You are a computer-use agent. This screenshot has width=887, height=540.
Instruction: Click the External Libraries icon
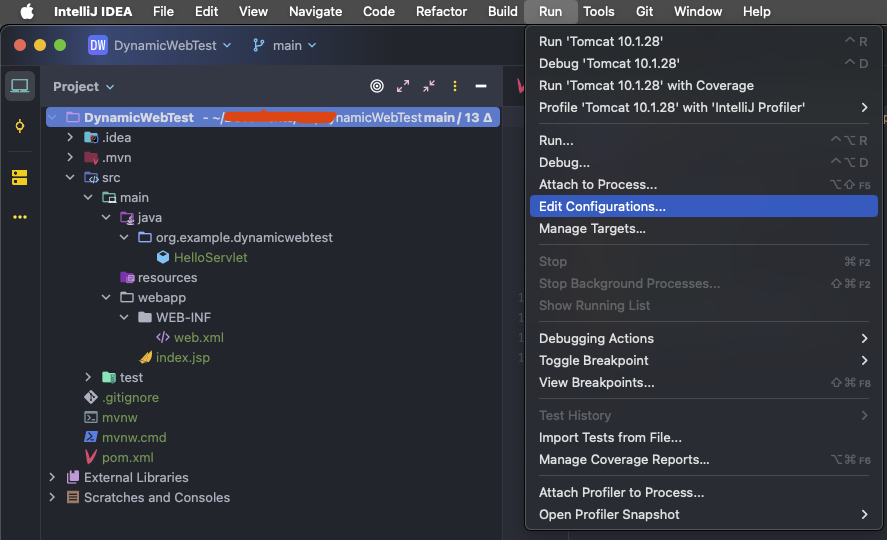73,477
